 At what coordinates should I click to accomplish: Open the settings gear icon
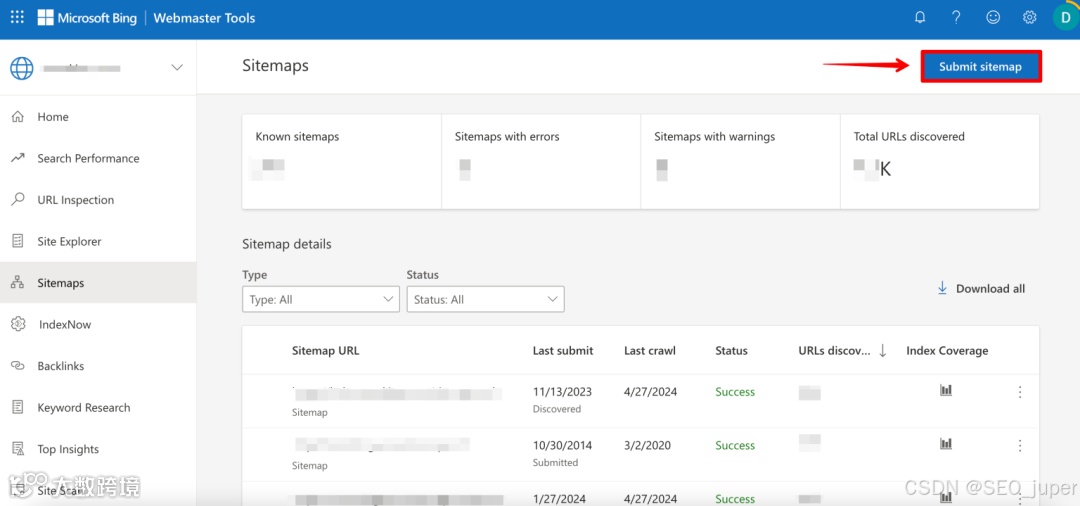pyautogui.click(x=1029, y=18)
